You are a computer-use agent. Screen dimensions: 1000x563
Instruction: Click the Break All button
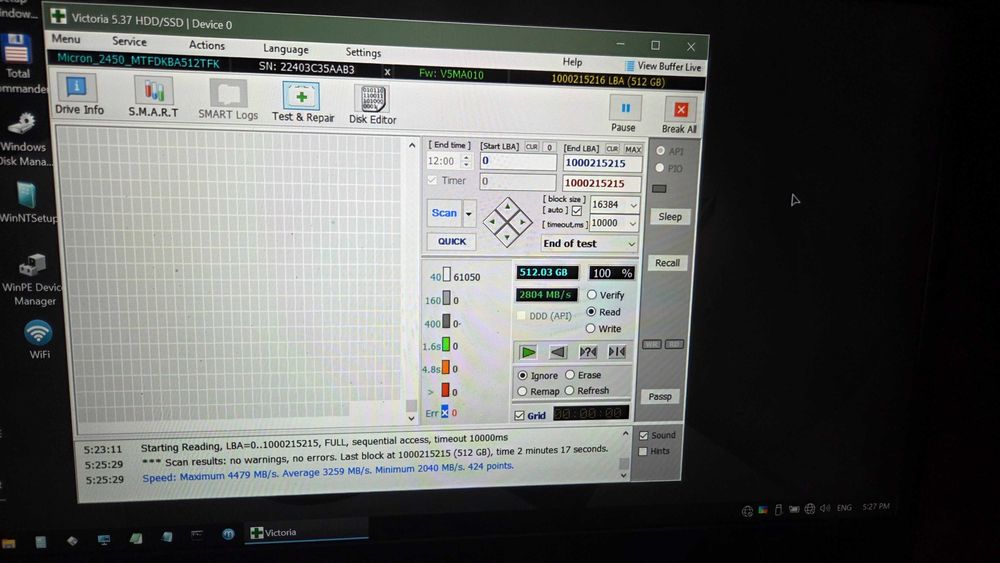coord(679,115)
